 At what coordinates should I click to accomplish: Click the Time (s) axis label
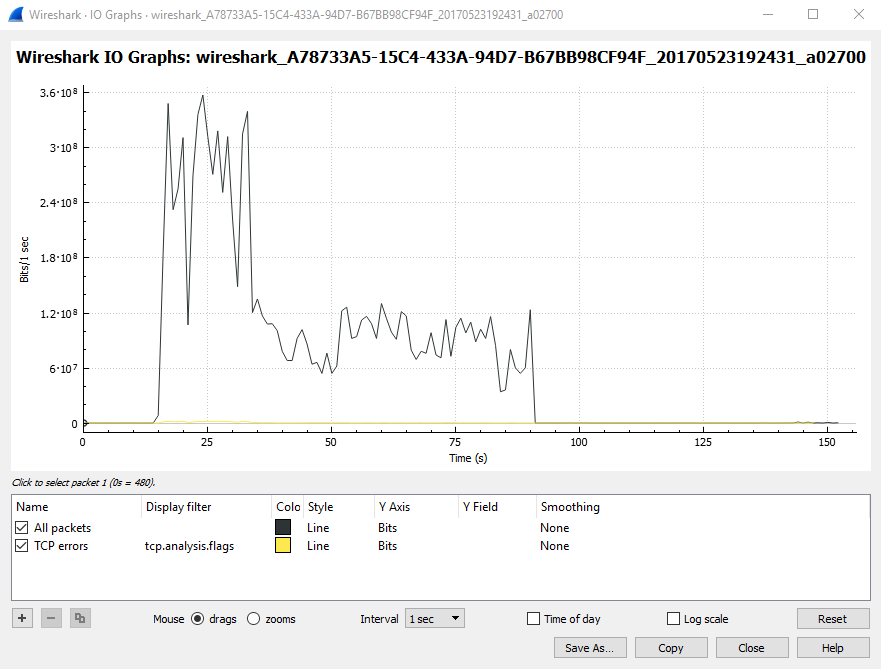click(x=468, y=458)
